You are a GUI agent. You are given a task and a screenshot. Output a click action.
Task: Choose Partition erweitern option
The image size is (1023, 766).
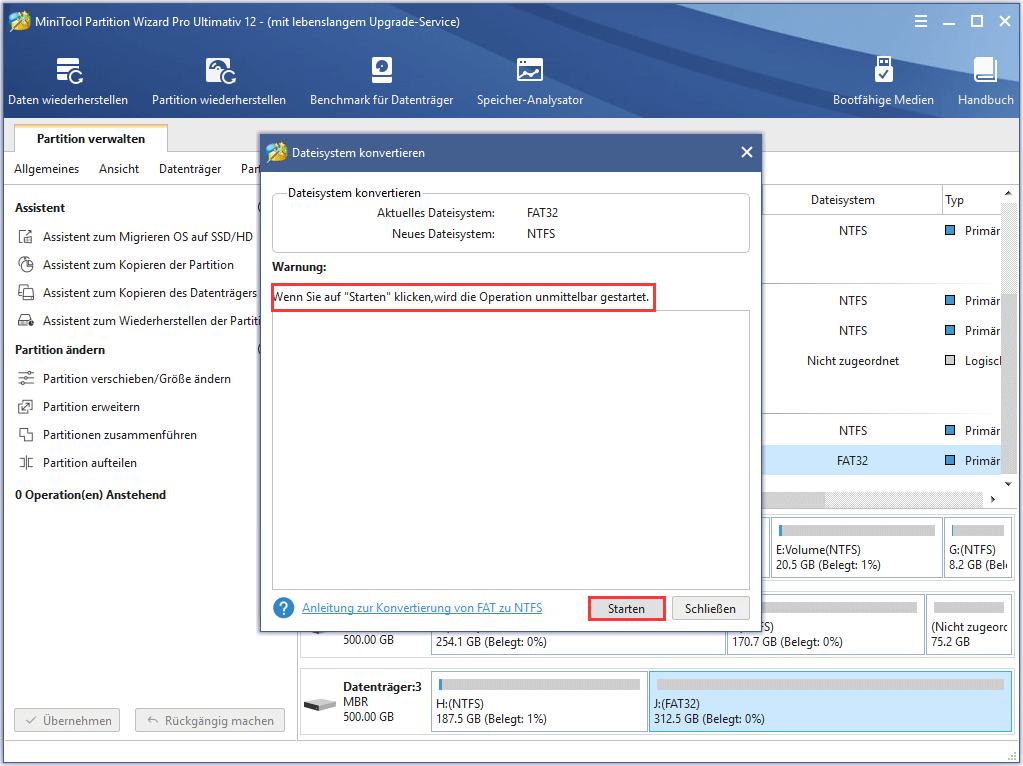(91, 407)
